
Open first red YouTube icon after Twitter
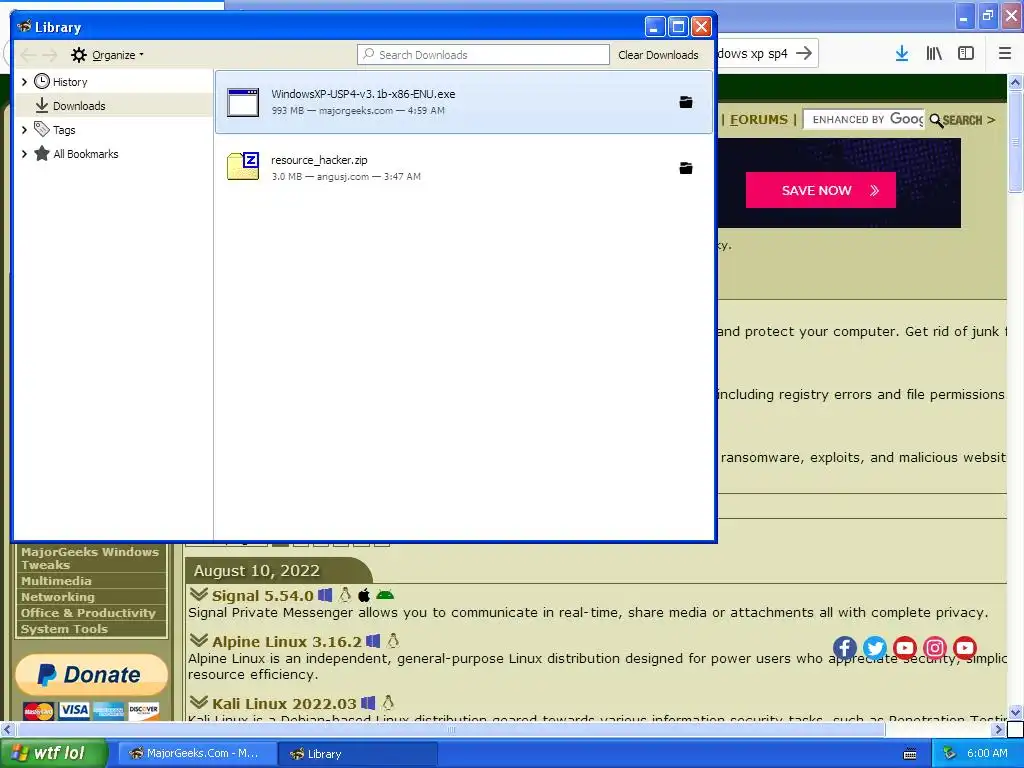pyautogui.click(x=904, y=648)
